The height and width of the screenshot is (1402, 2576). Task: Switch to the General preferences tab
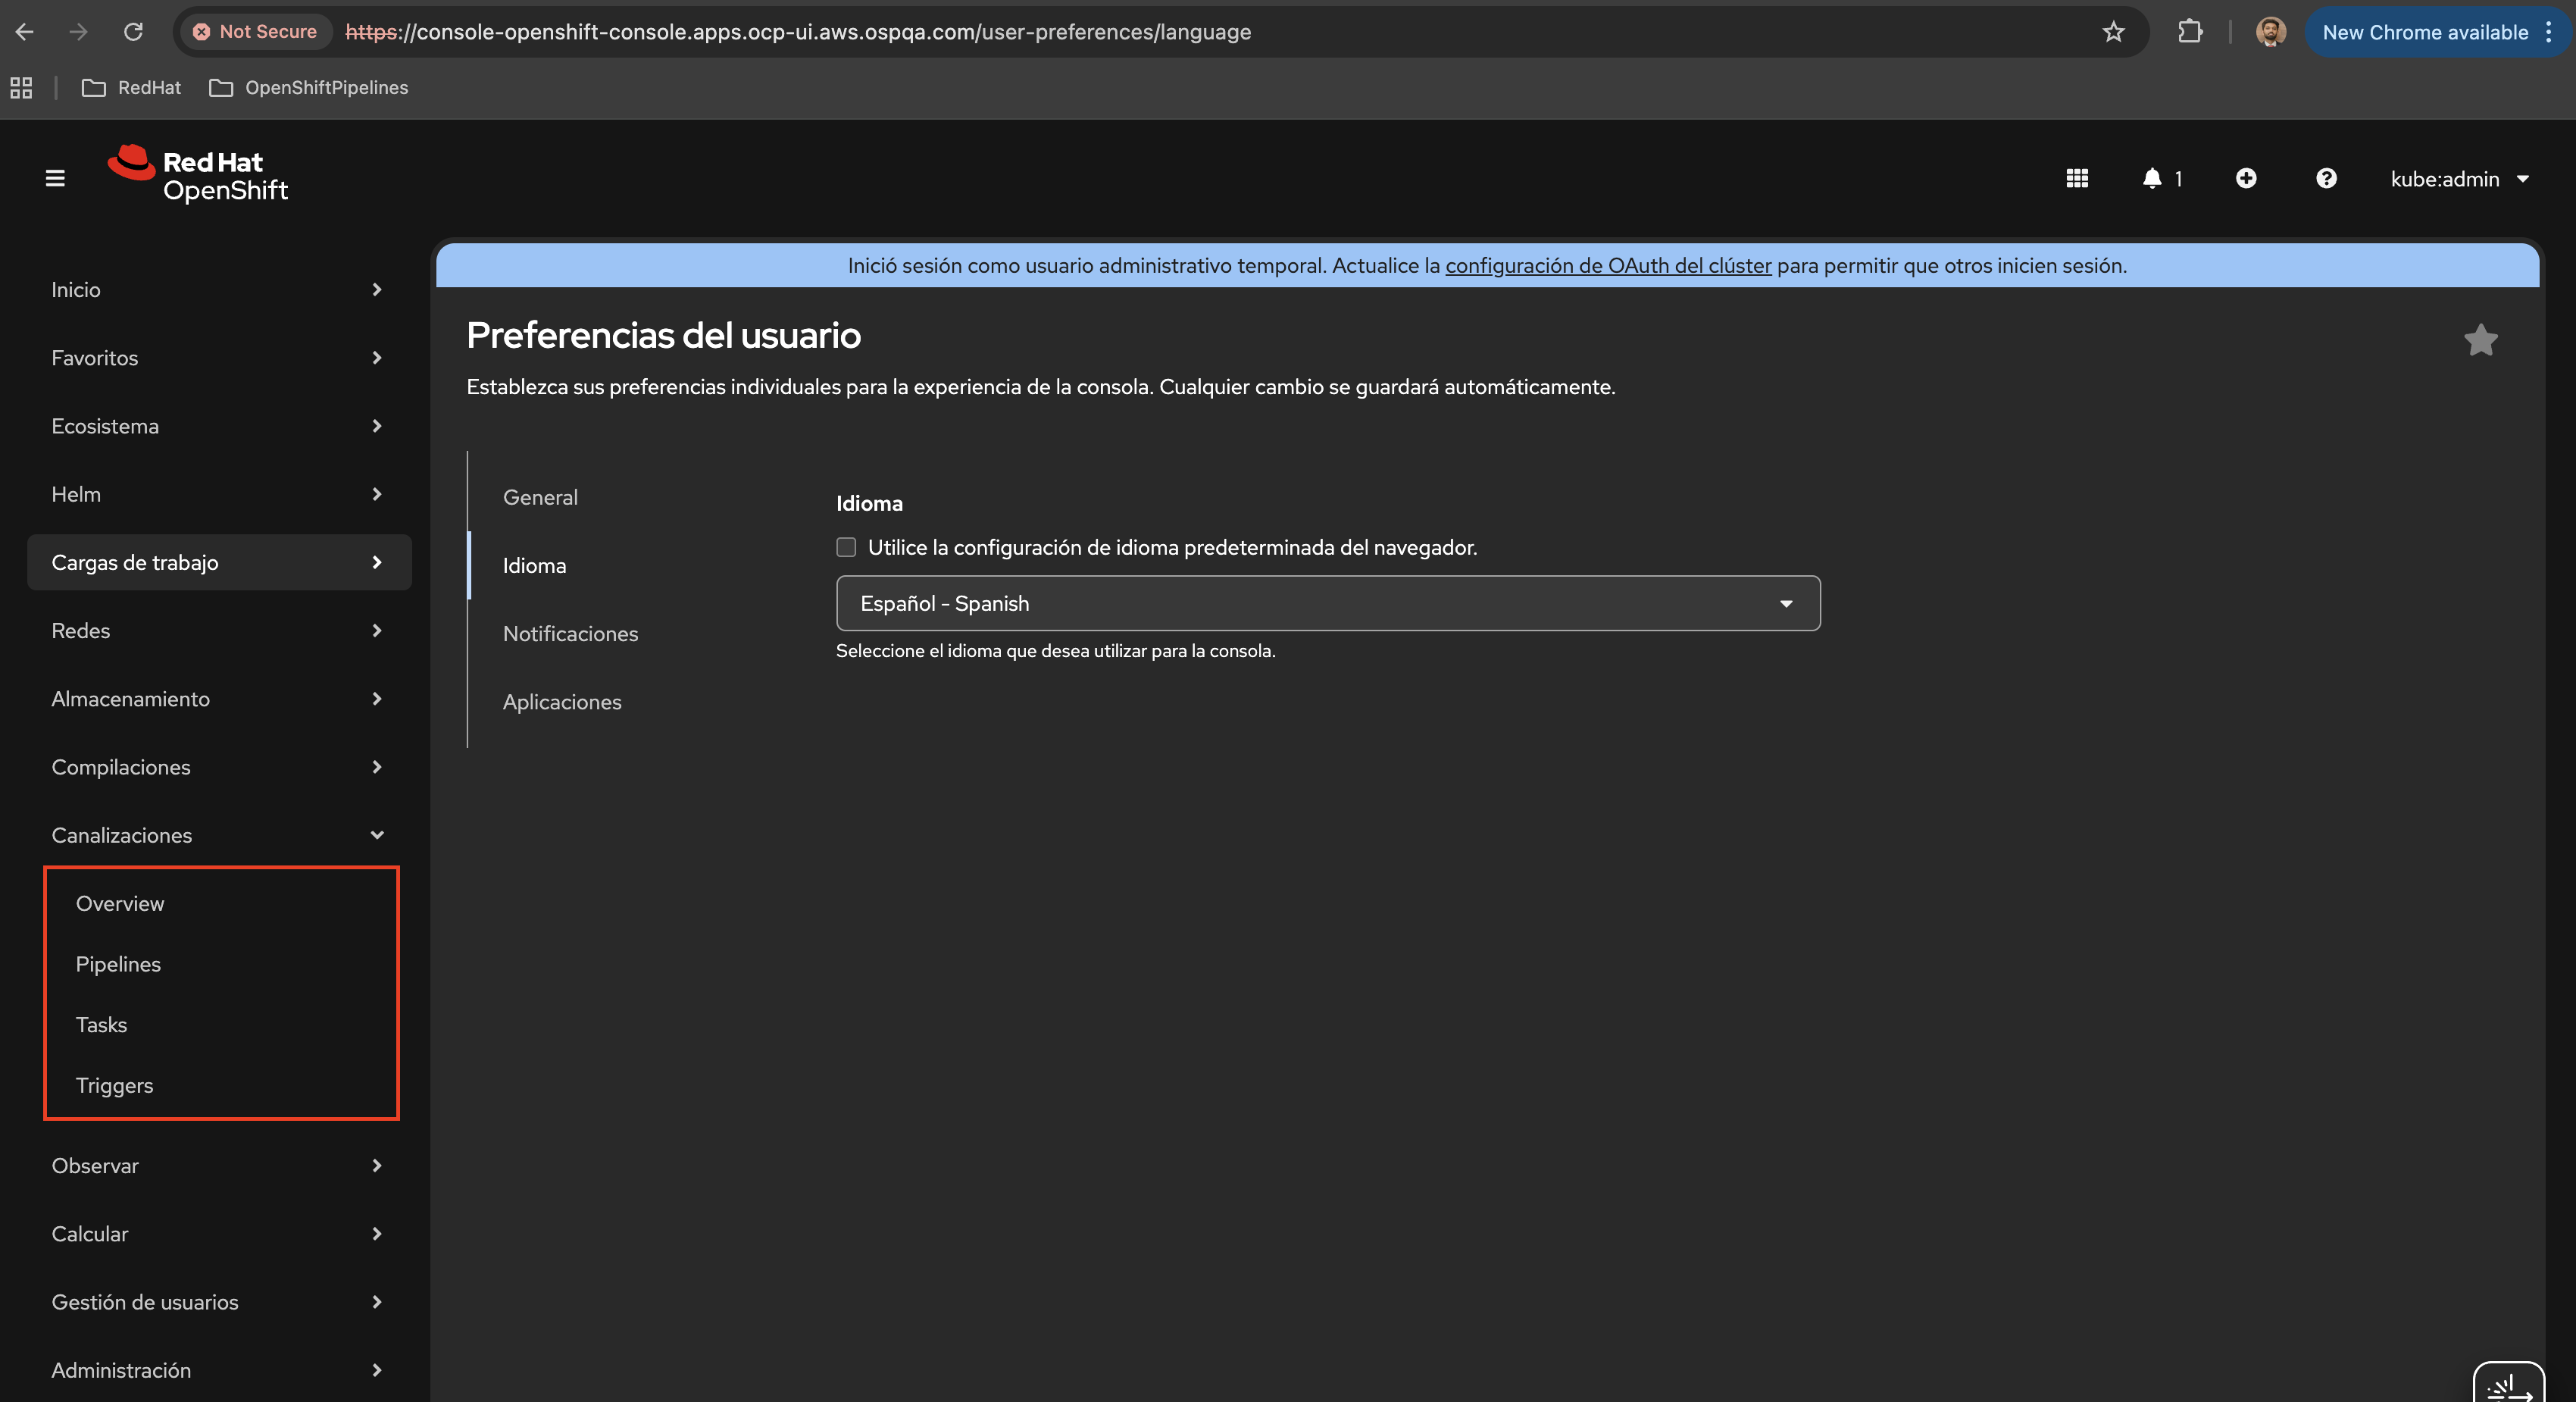coord(540,497)
